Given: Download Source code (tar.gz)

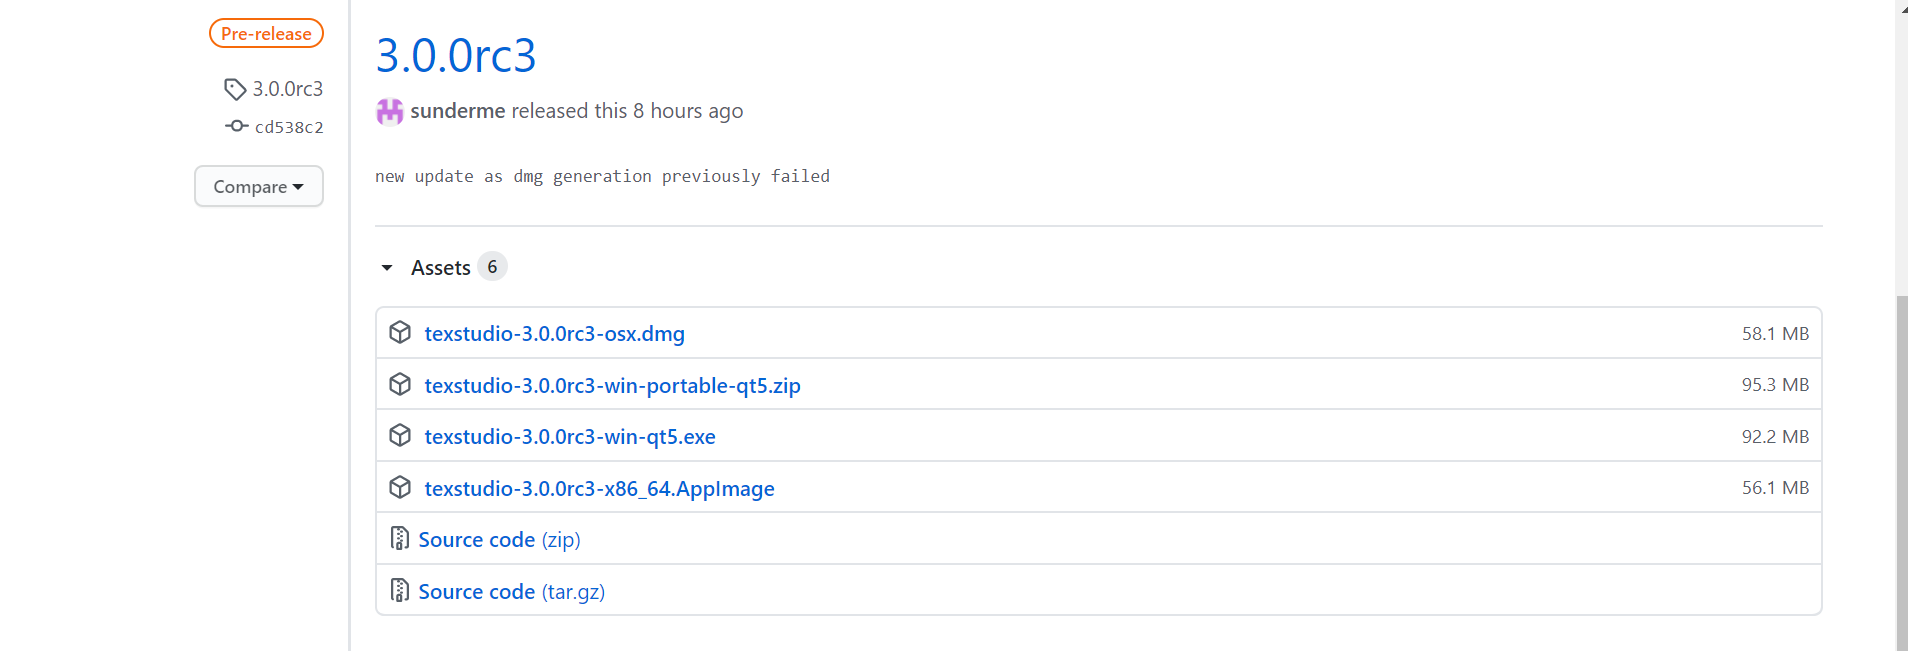Looking at the screenshot, I should (511, 592).
